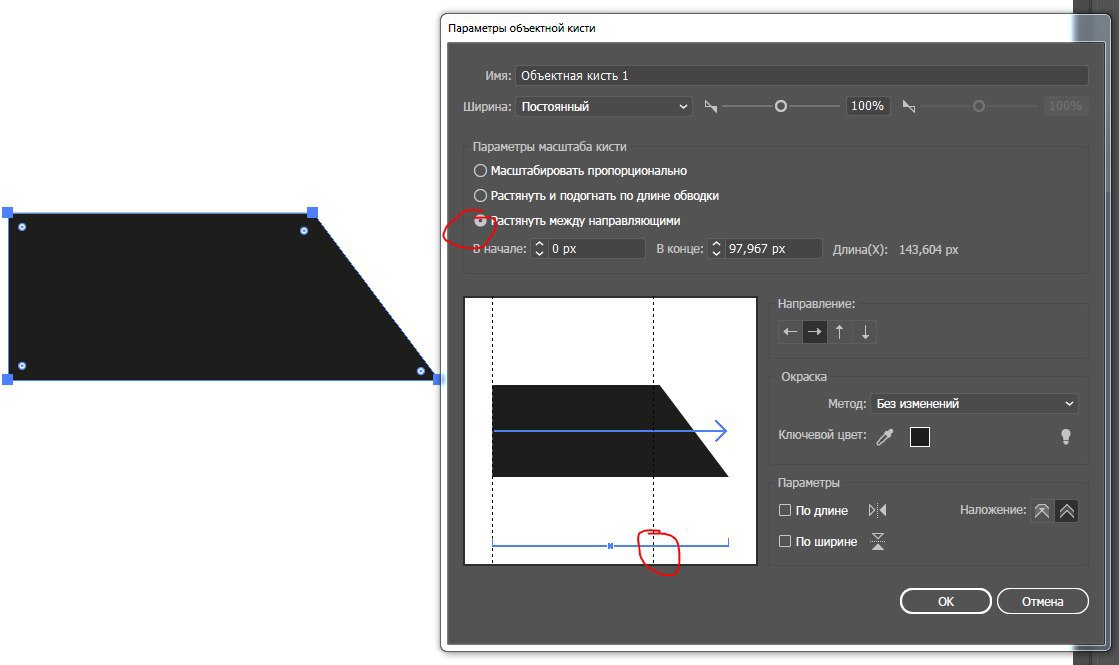
Task: Choose second overlap option icon
Action: pyautogui.click(x=1066, y=511)
